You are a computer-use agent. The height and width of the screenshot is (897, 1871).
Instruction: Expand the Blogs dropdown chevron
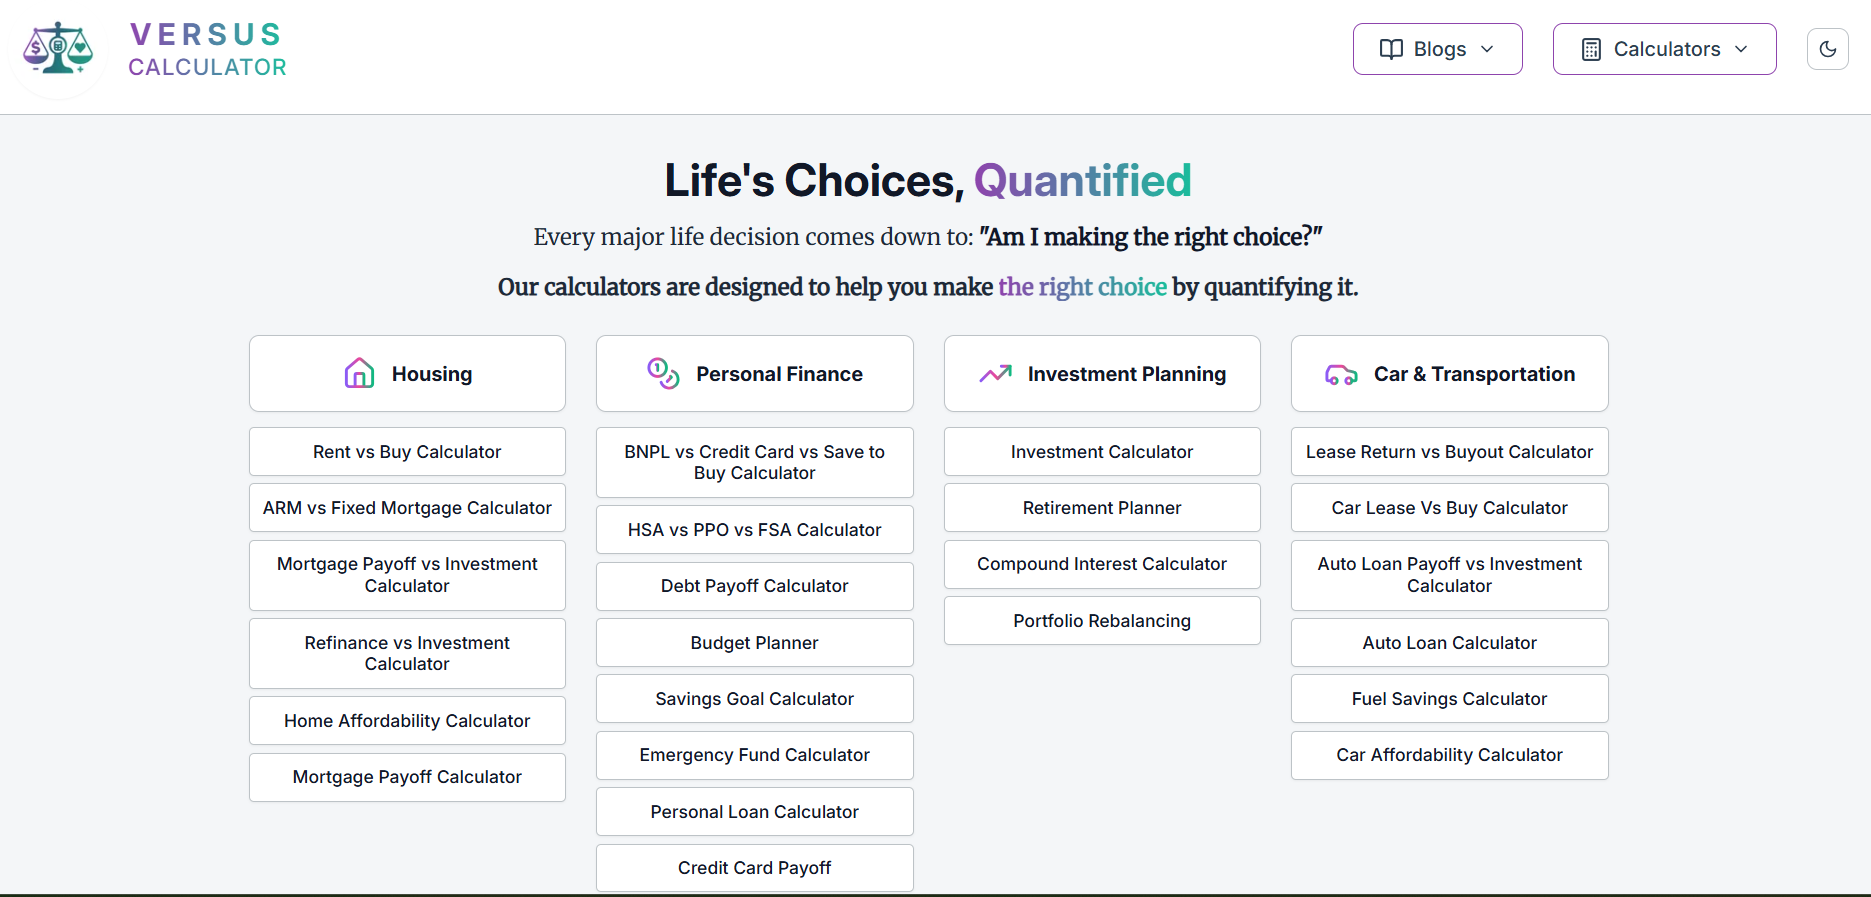click(x=1487, y=49)
